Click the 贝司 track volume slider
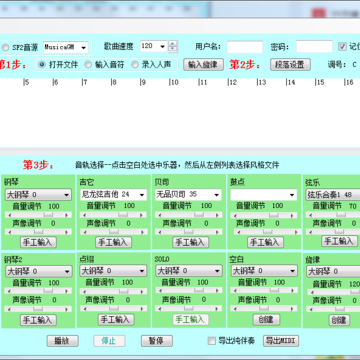This screenshot has width=360, height=360. click(189, 215)
